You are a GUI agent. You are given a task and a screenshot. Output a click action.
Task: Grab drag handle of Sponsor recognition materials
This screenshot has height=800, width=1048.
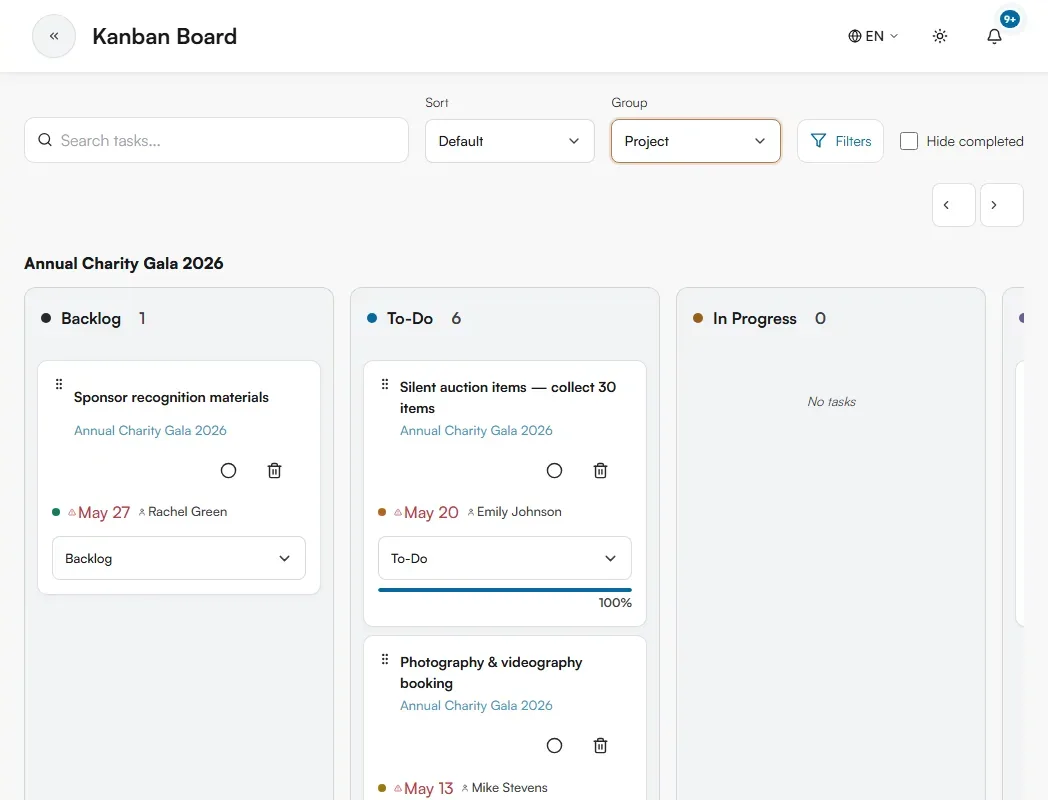coord(59,384)
